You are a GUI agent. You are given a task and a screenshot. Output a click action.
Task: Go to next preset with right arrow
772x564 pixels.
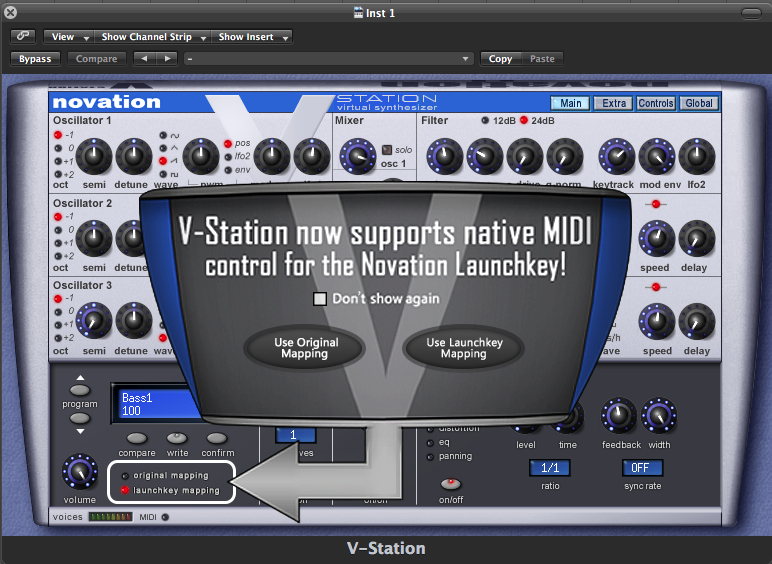pos(167,59)
